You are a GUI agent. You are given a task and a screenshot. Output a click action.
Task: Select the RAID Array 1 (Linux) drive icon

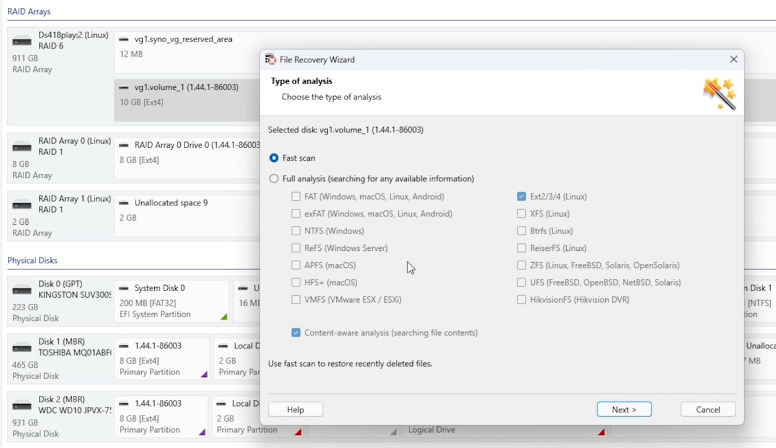(x=22, y=205)
